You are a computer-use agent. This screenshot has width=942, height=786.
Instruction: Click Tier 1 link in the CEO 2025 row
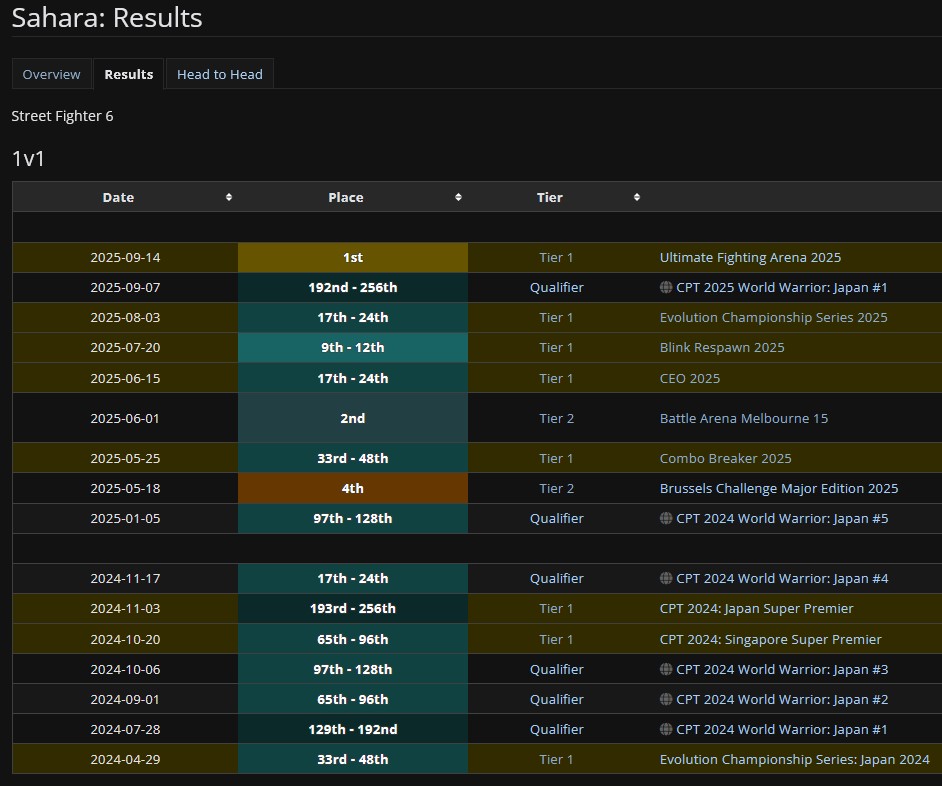point(556,378)
